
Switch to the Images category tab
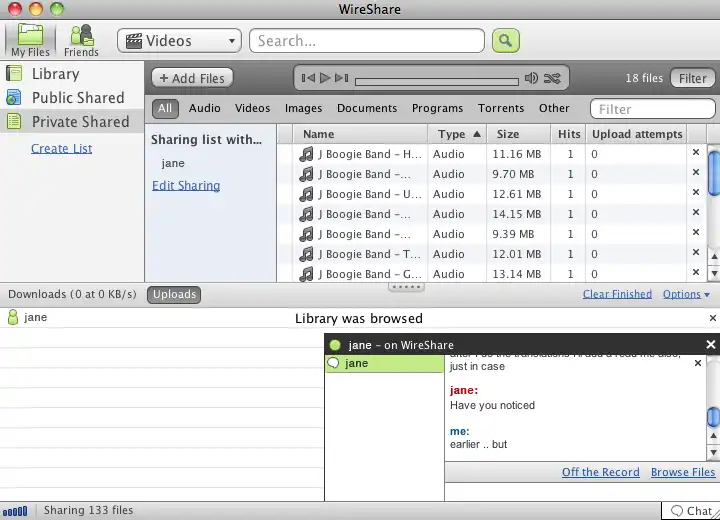(x=304, y=108)
